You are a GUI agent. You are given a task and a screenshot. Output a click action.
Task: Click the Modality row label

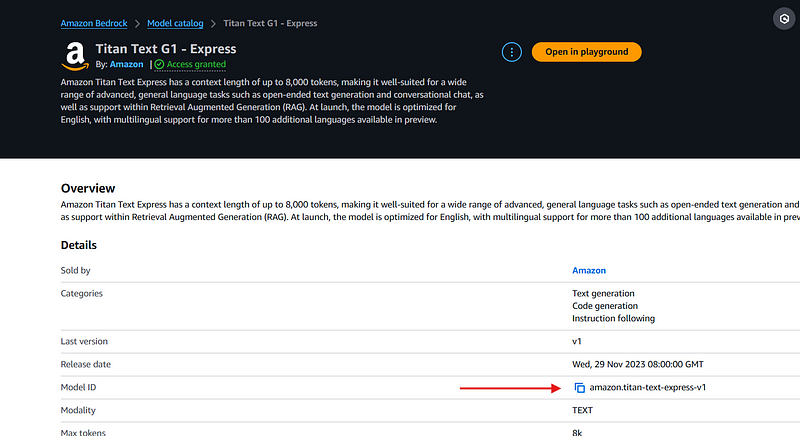pyautogui.click(x=78, y=411)
